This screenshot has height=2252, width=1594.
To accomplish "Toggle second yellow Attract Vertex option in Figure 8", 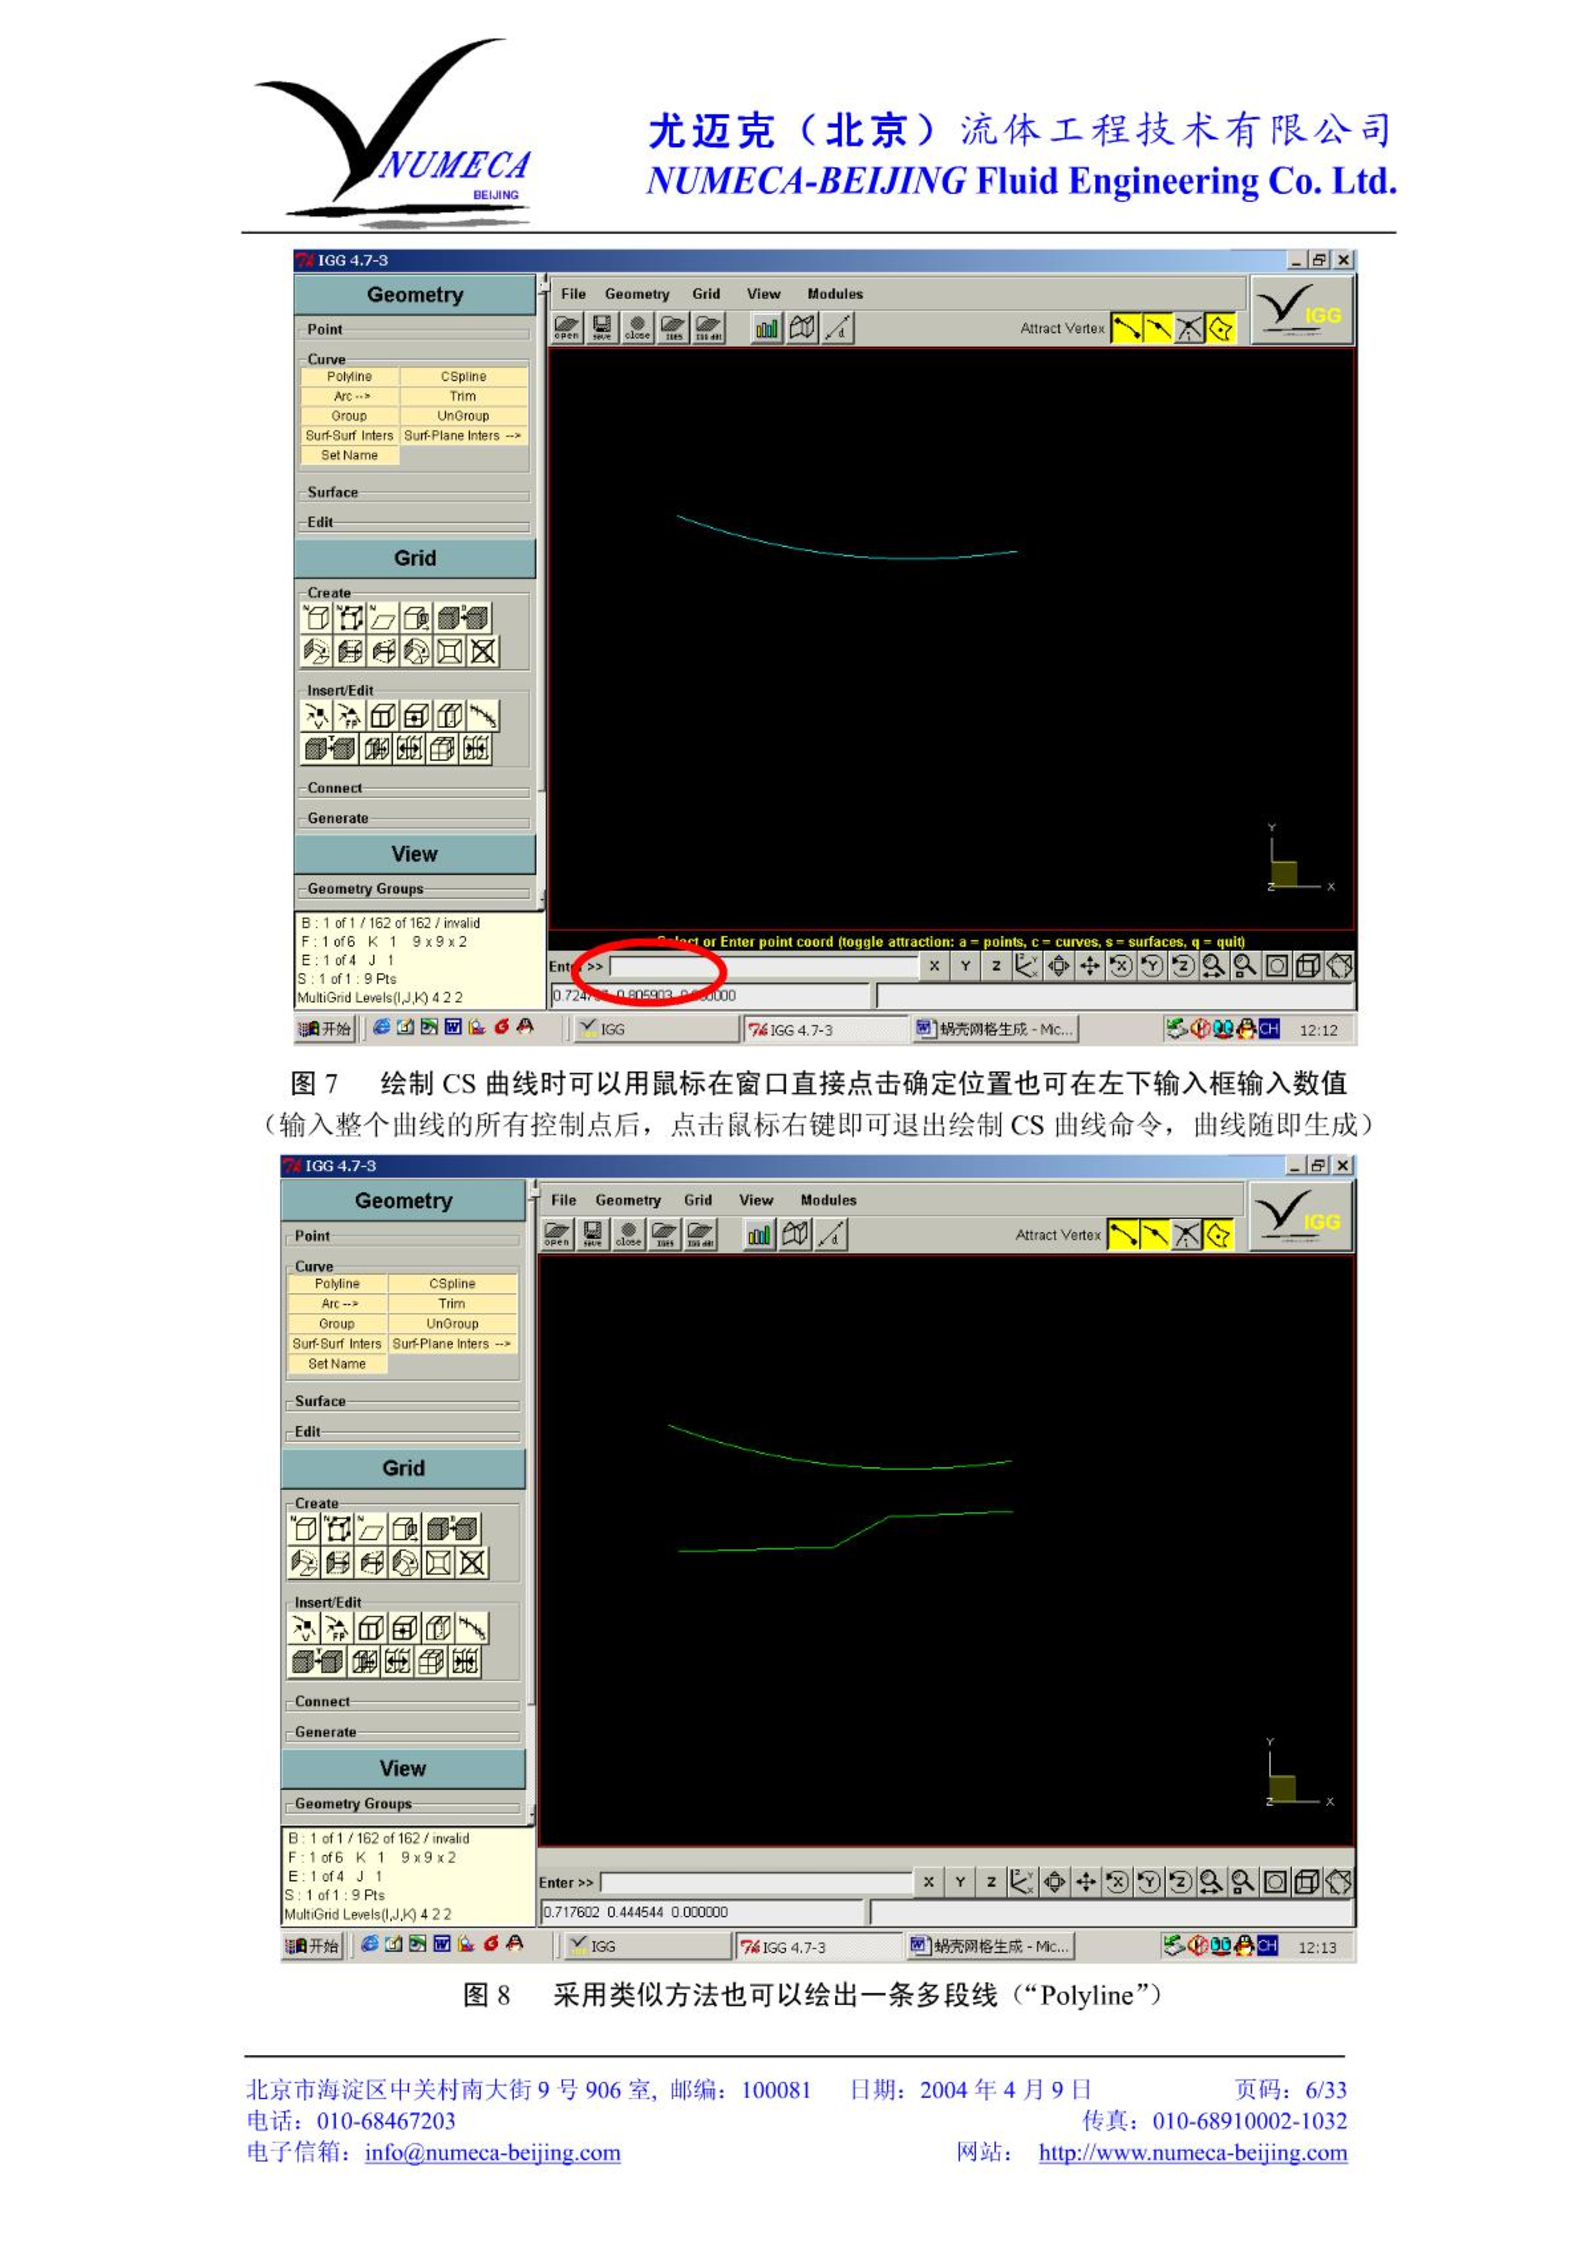I will click(1154, 1235).
